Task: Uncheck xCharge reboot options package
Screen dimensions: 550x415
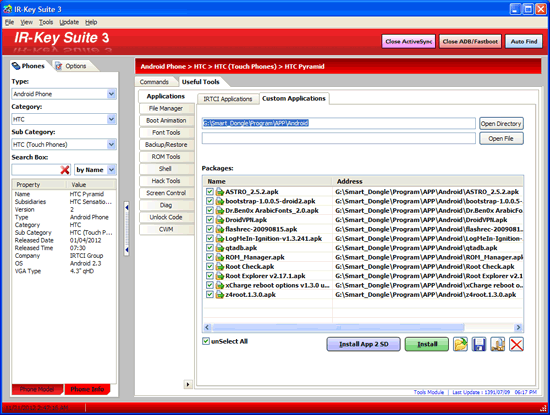Action: (x=210, y=285)
